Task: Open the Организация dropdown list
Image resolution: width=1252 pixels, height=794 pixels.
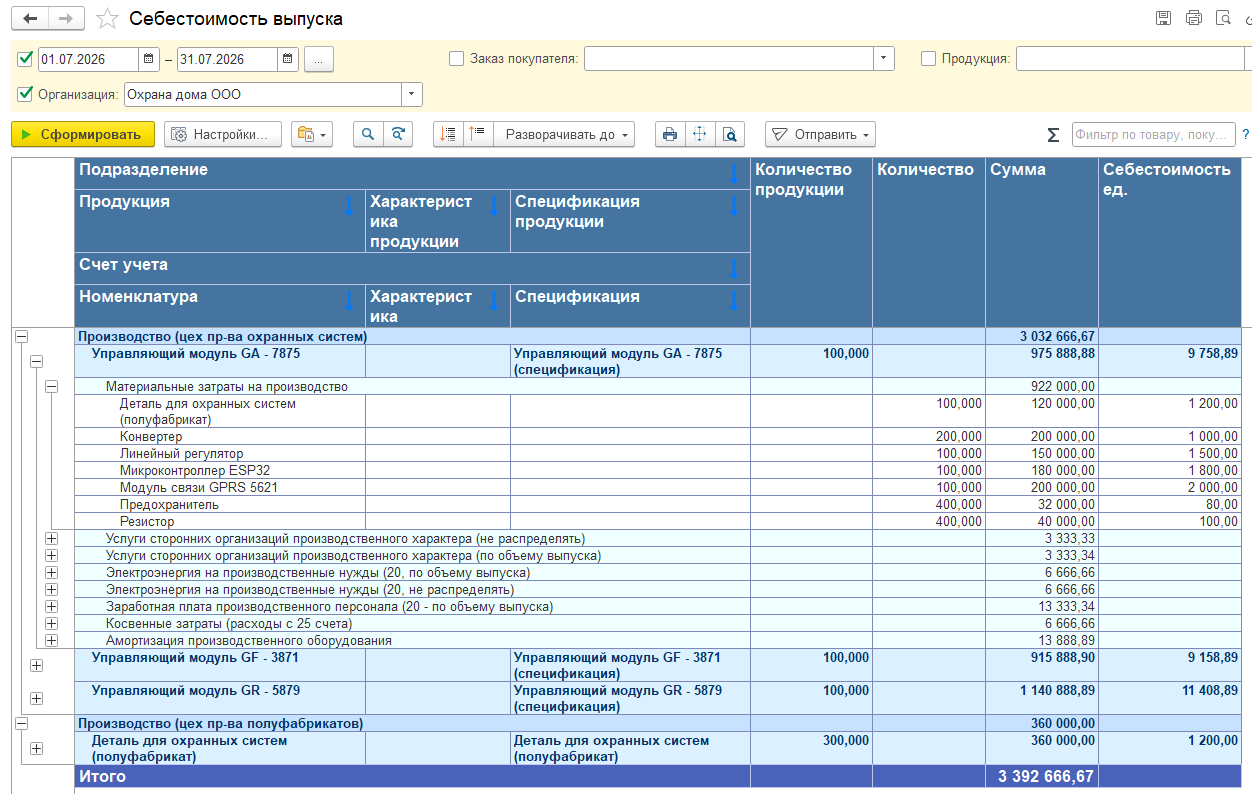Action: point(412,95)
